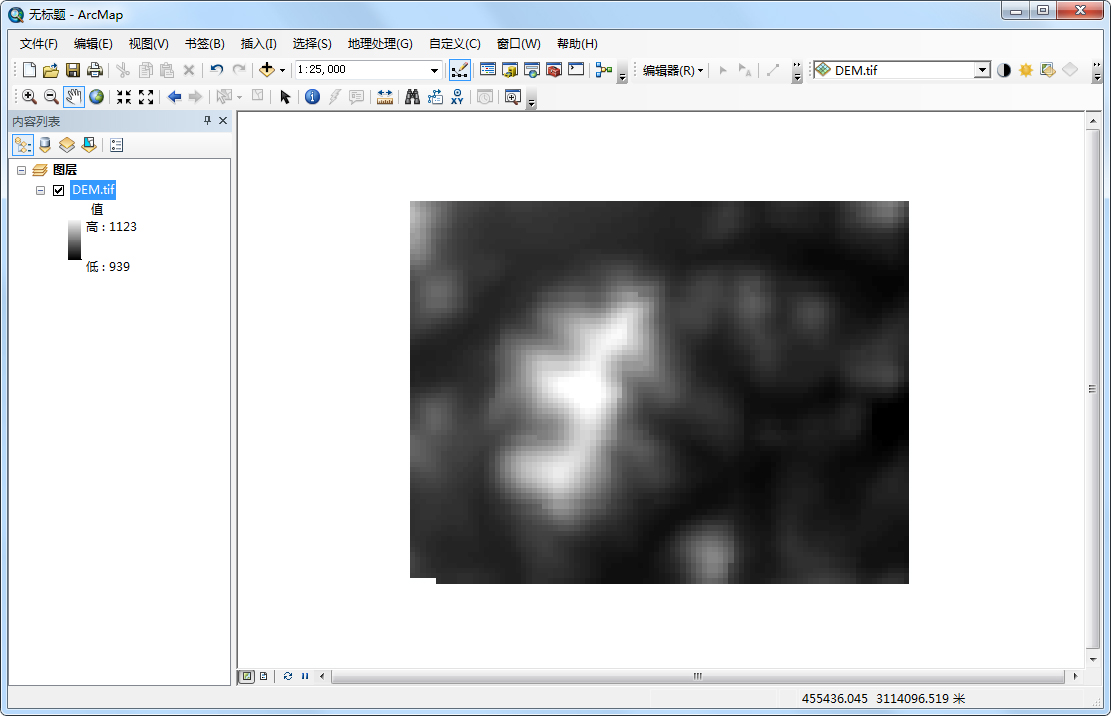
Task: Click the Find binoculars icon
Action: tap(412, 96)
